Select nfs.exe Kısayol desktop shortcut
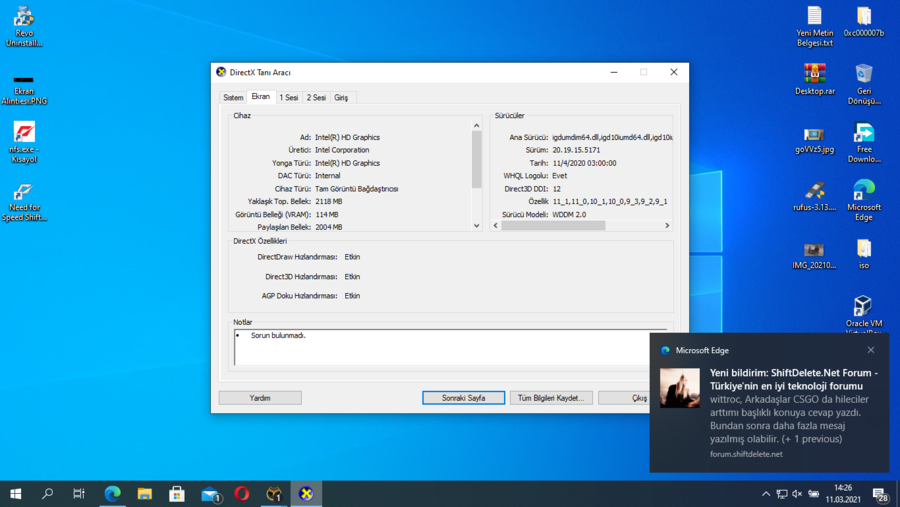This screenshot has width=900, height=507. coord(24,142)
